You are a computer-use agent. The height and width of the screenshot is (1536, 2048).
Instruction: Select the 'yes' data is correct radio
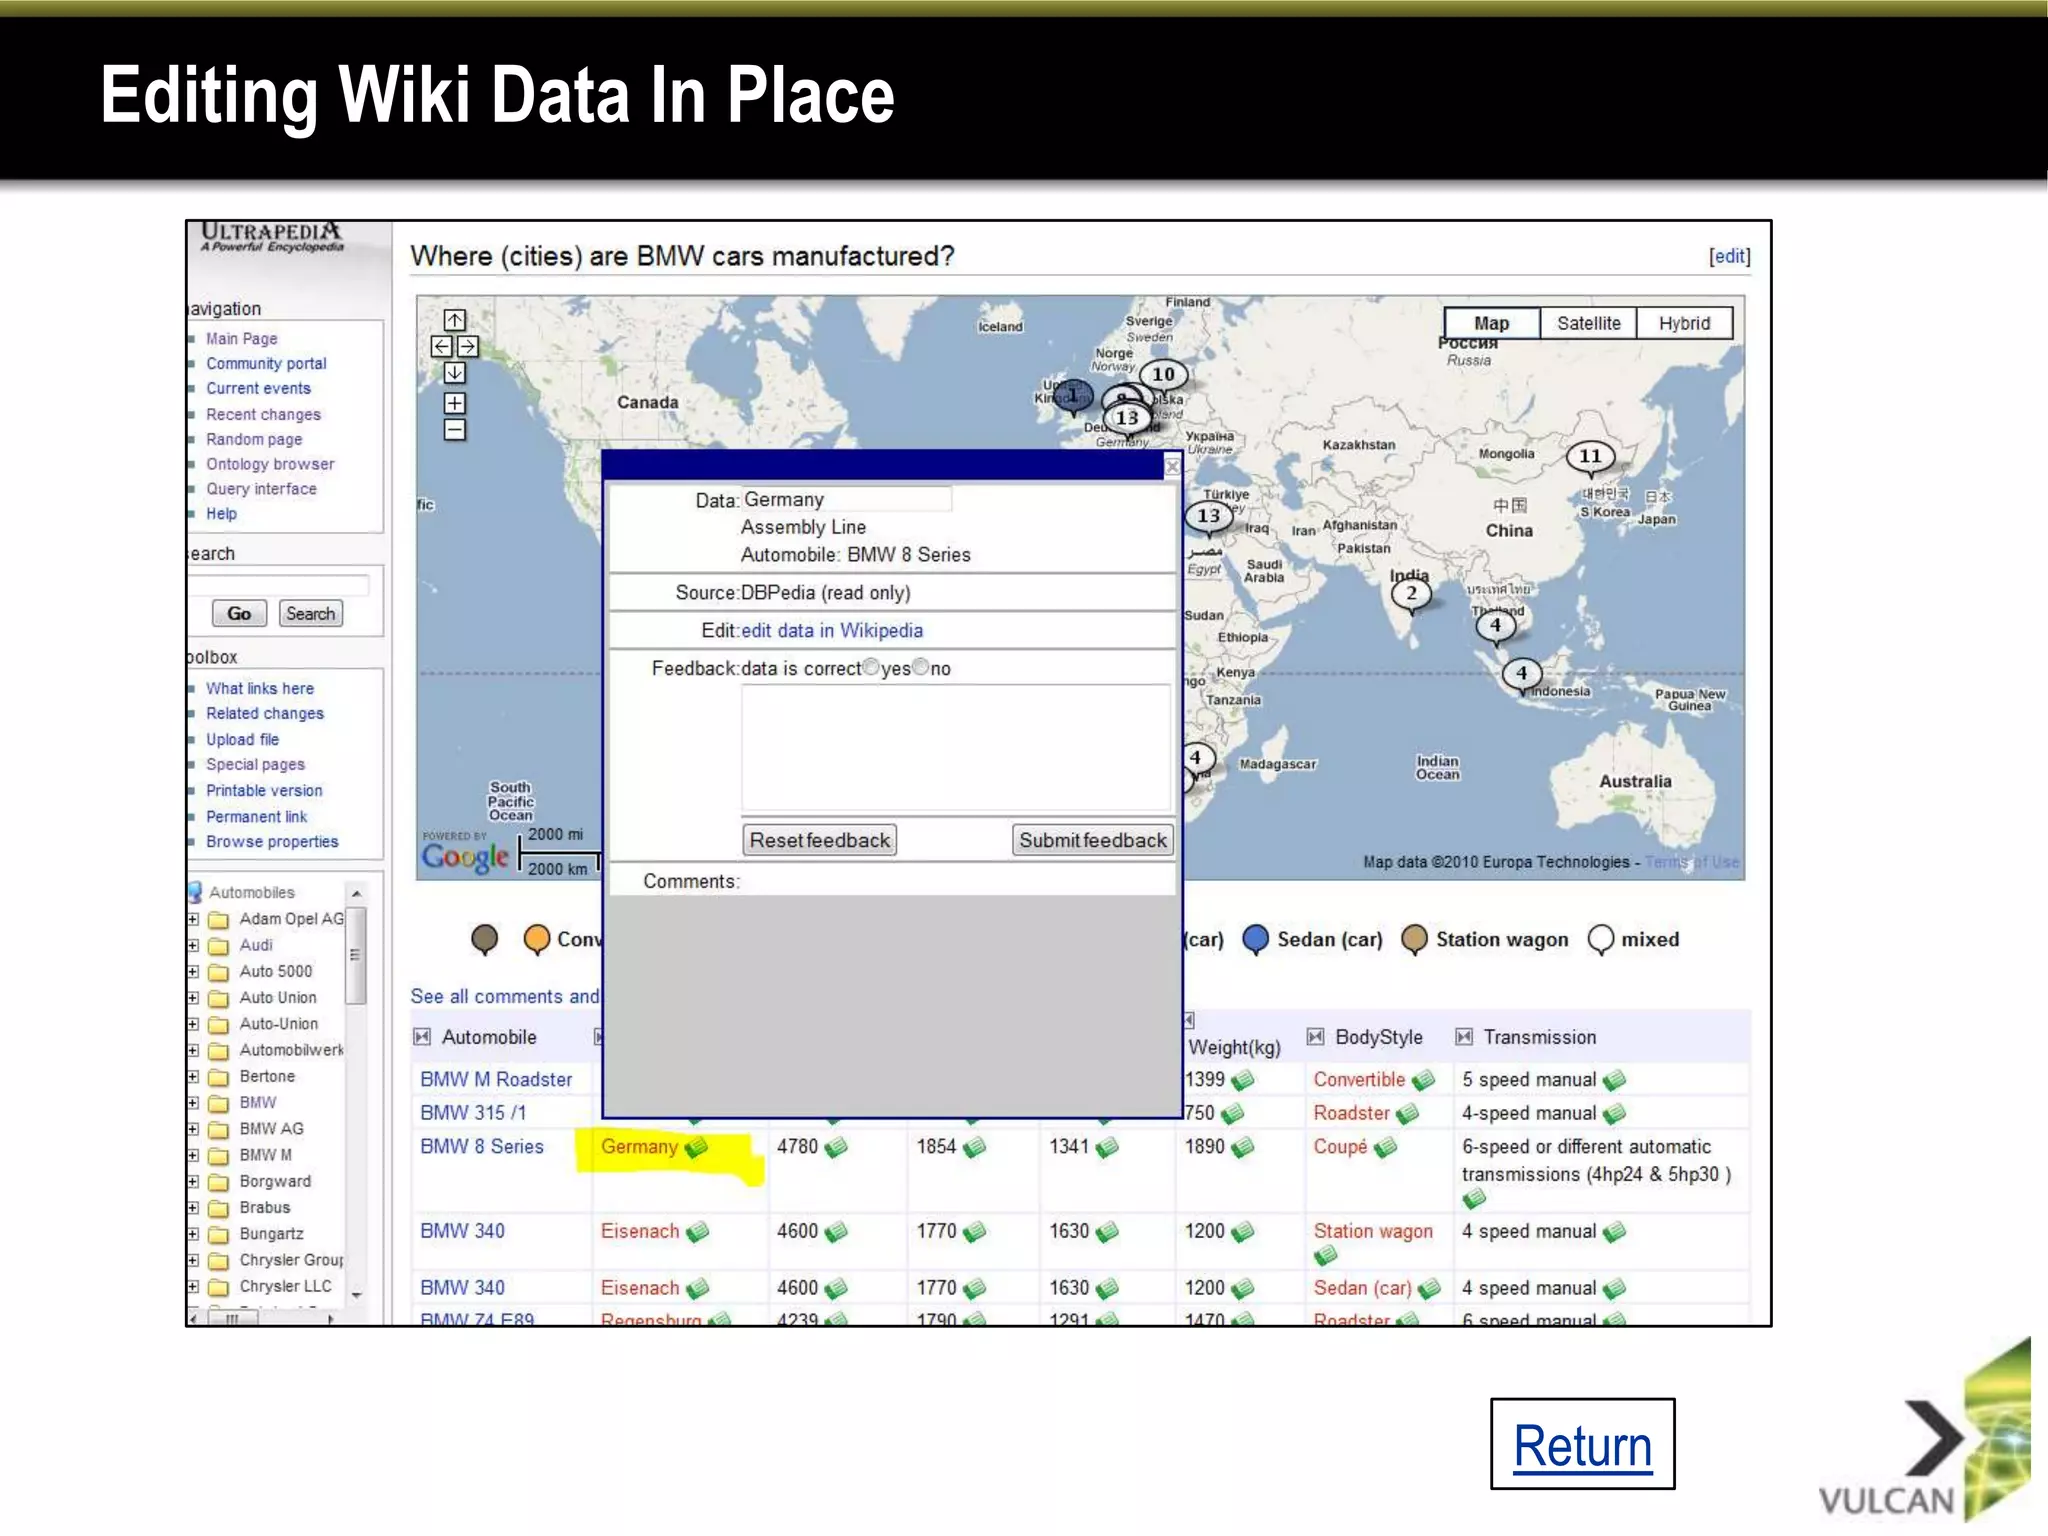click(871, 667)
